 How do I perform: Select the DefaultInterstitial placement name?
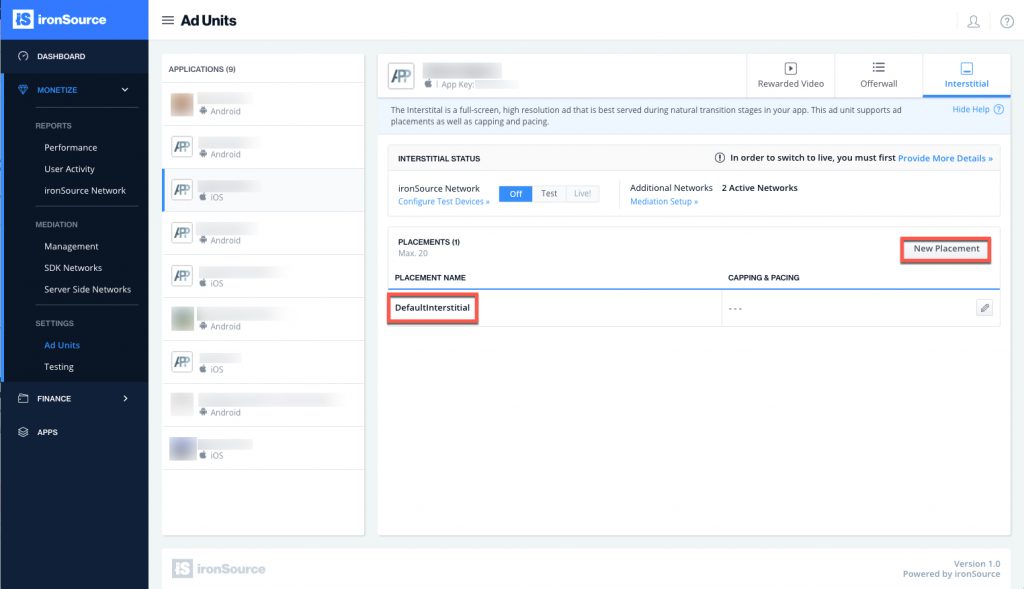pos(432,308)
